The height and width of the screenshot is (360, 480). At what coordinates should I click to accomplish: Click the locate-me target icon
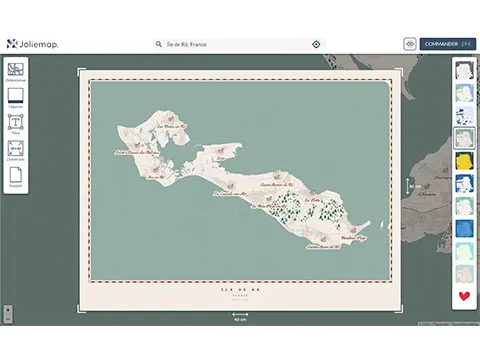[x=316, y=44]
